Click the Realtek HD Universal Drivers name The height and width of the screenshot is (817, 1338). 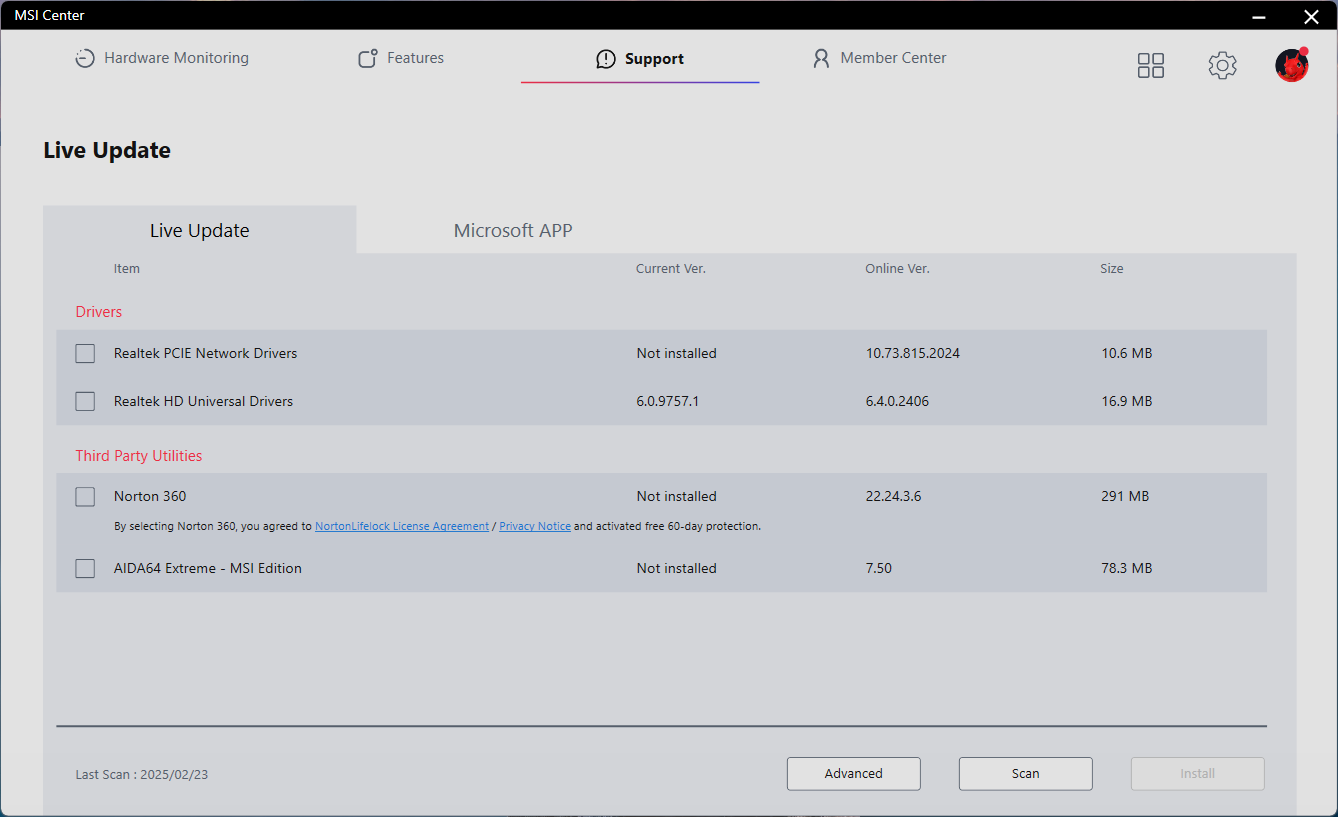[203, 401]
